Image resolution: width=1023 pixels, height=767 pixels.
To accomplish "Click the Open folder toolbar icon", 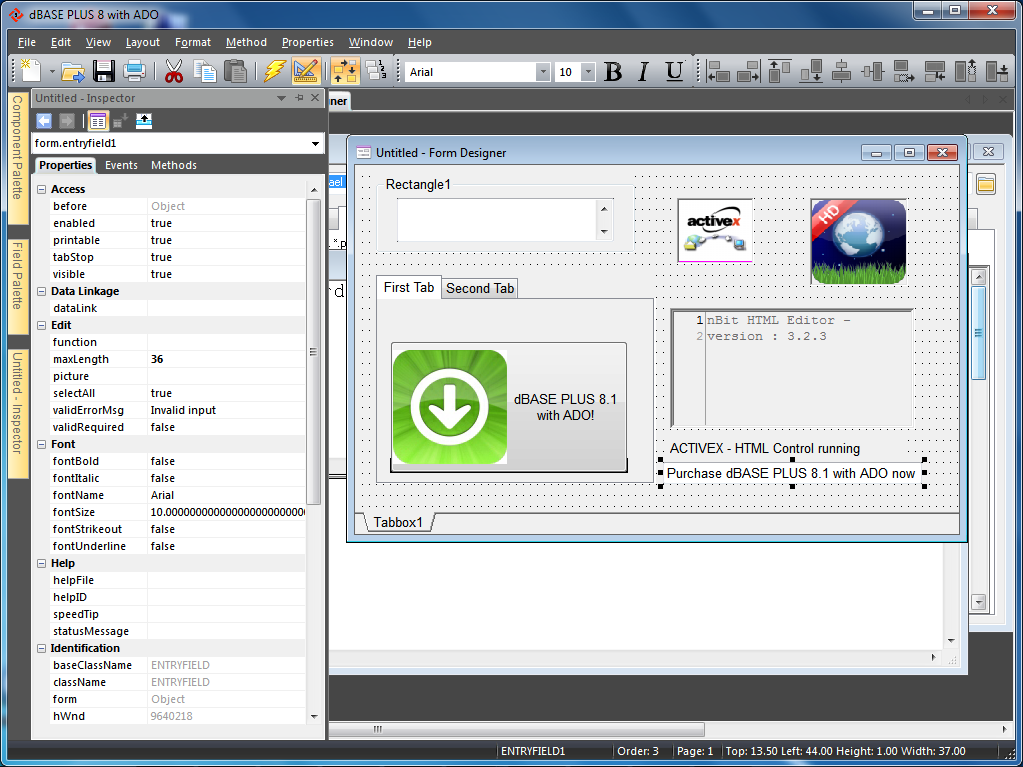I will tap(73, 71).
